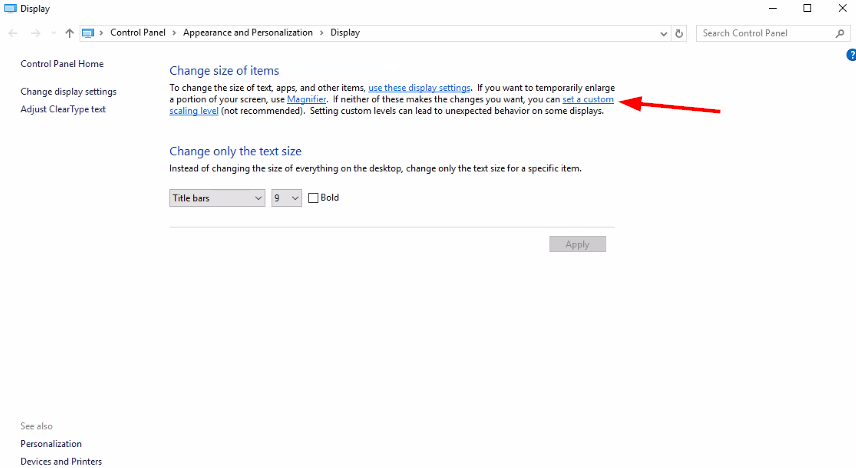The height and width of the screenshot is (468, 856).
Task: Open Help with the blue question mark icon
Action: pyautogui.click(x=851, y=55)
